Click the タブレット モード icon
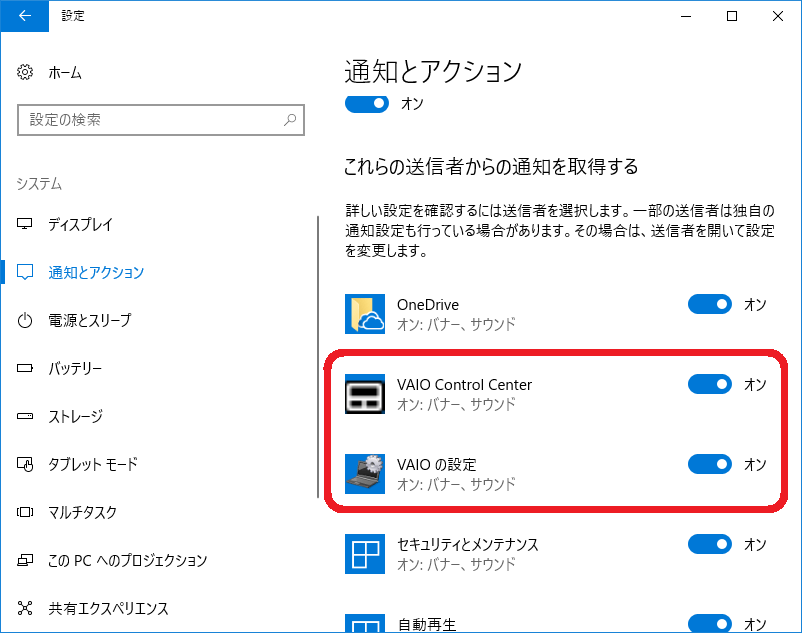The width and height of the screenshot is (802, 633). pyautogui.click(x=25, y=464)
